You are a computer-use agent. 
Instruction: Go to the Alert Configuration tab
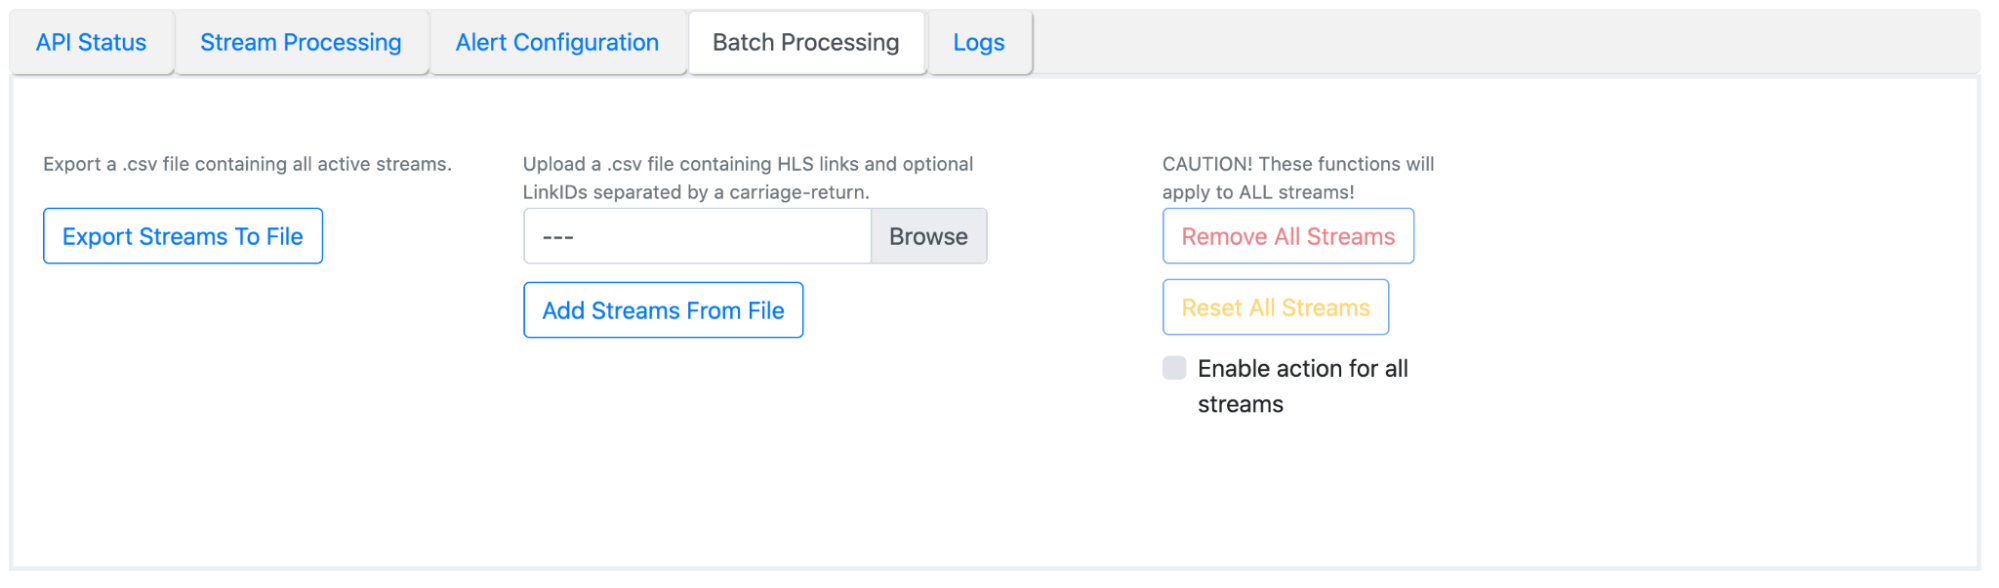pos(557,43)
